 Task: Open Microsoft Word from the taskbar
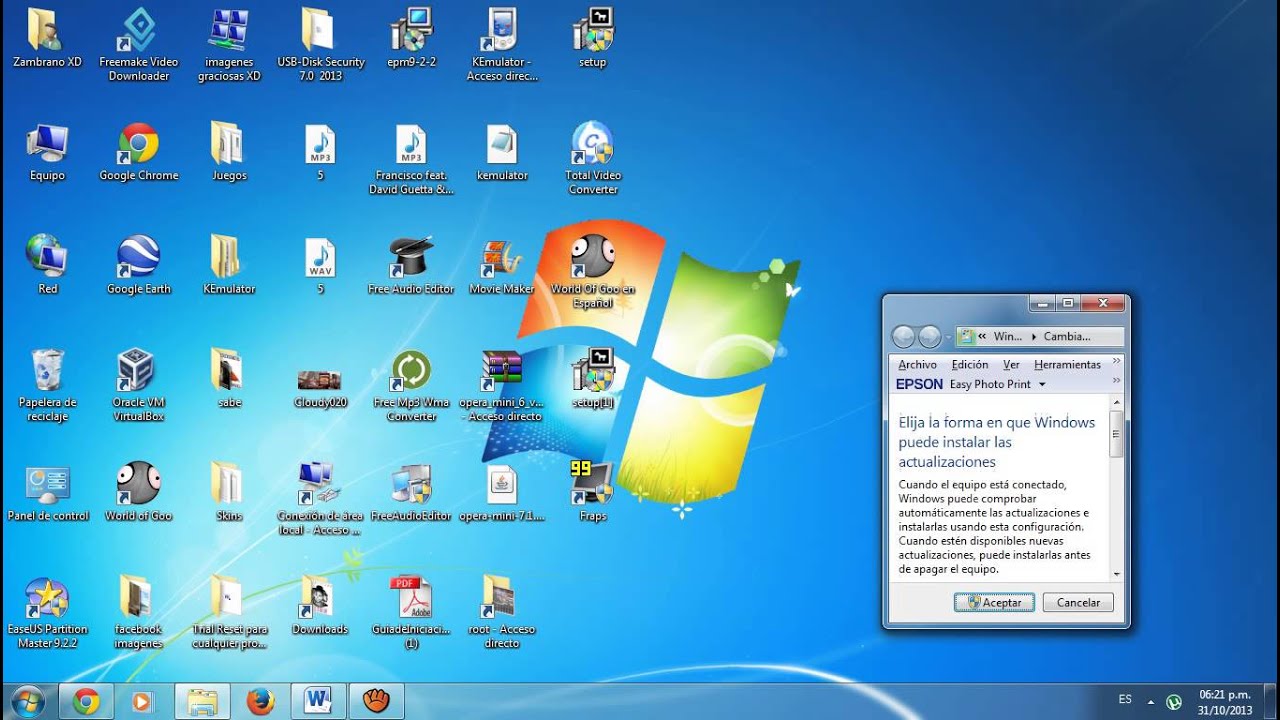[318, 702]
